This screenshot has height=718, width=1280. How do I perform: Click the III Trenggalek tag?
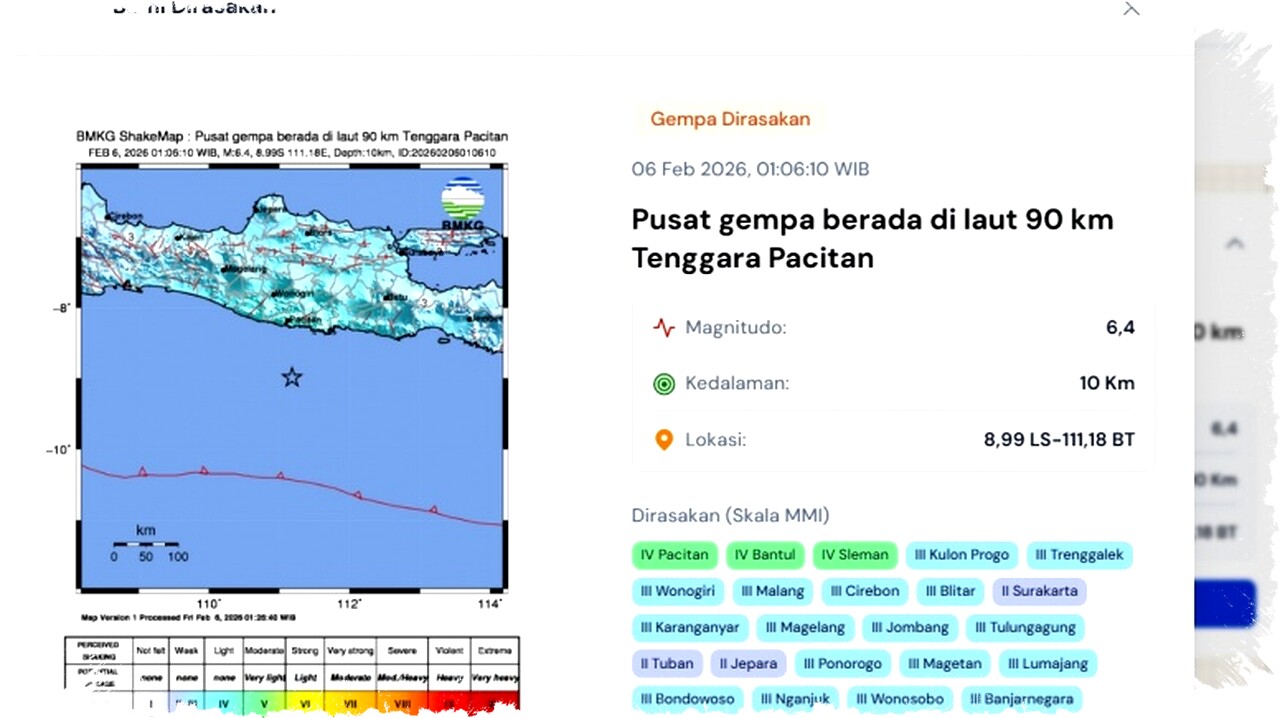(x=1079, y=555)
